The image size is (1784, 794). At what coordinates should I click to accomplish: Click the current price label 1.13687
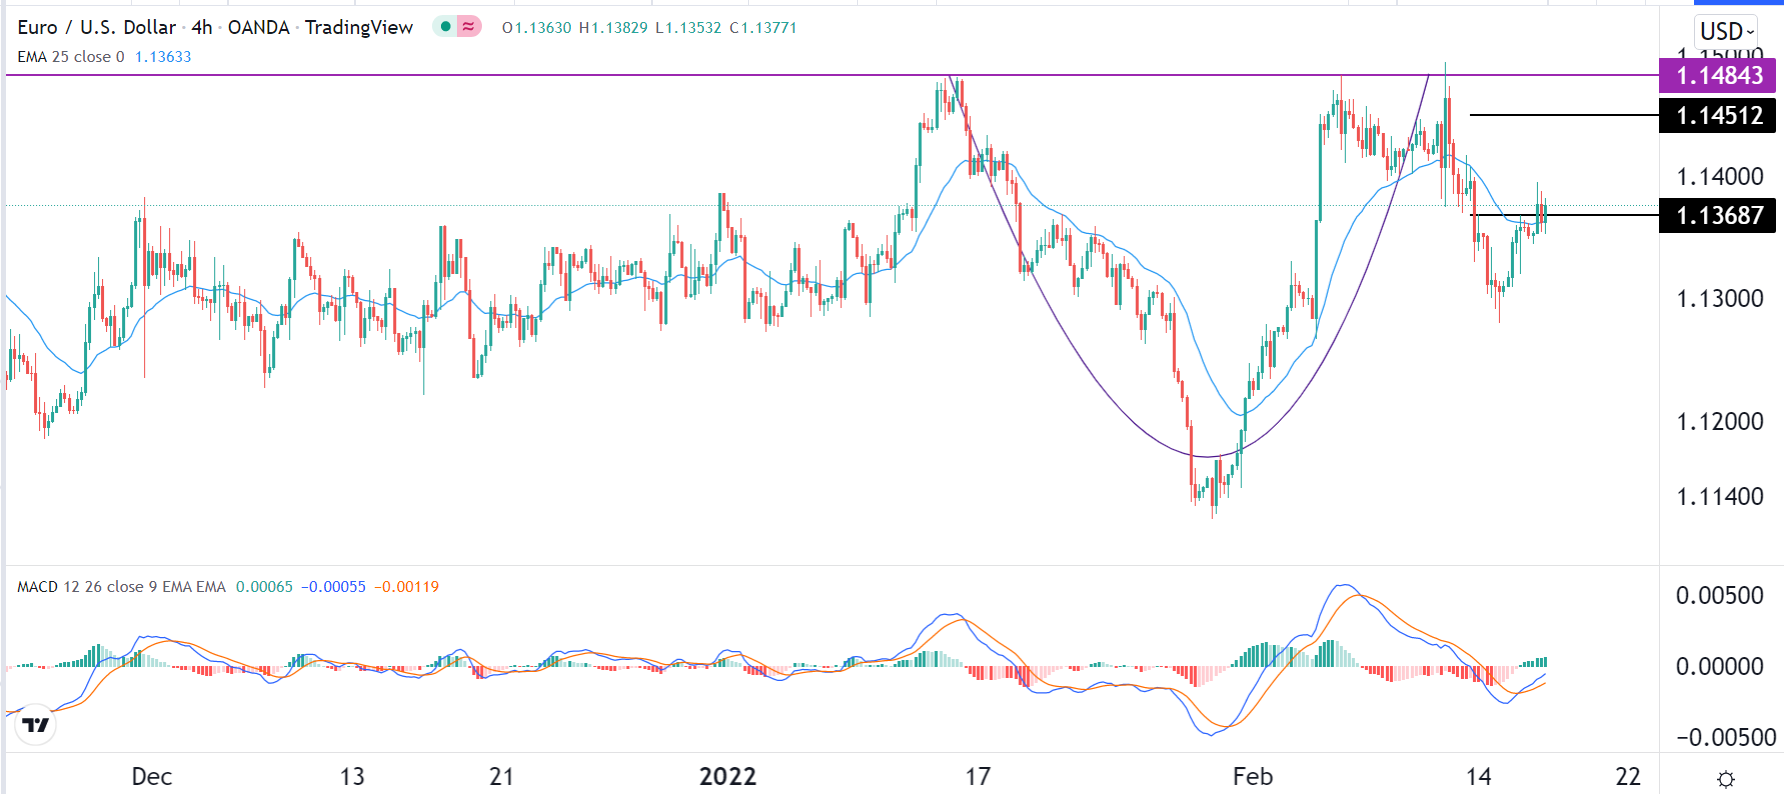click(x=1717, y=215)
